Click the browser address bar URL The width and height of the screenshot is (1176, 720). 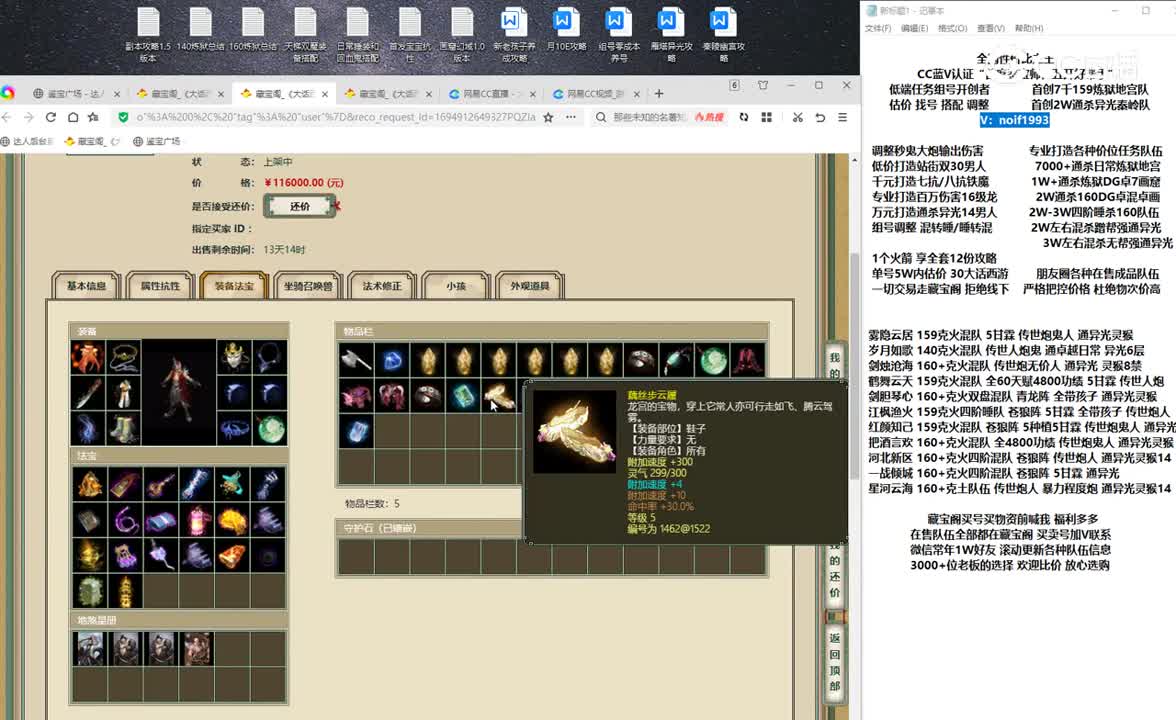335,117
